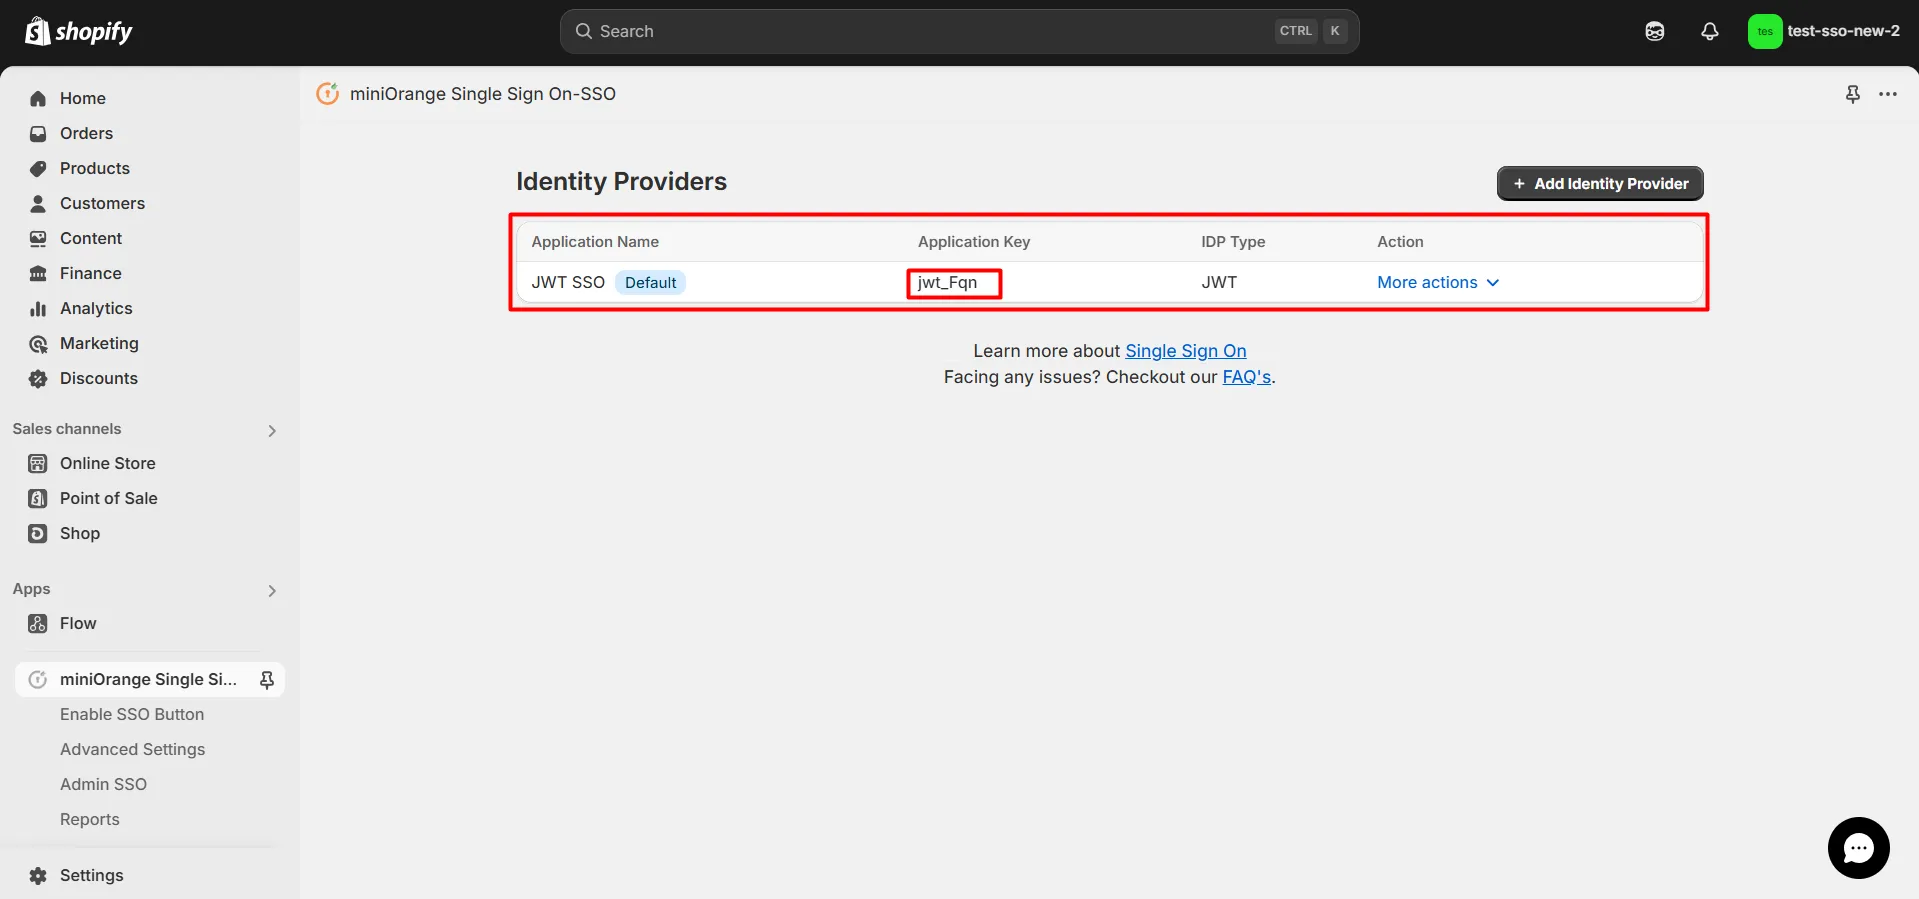Click the Shop channel icon
Viewport: 1919px width, 899px height.
pyautogui.click(x=38, y=533)
